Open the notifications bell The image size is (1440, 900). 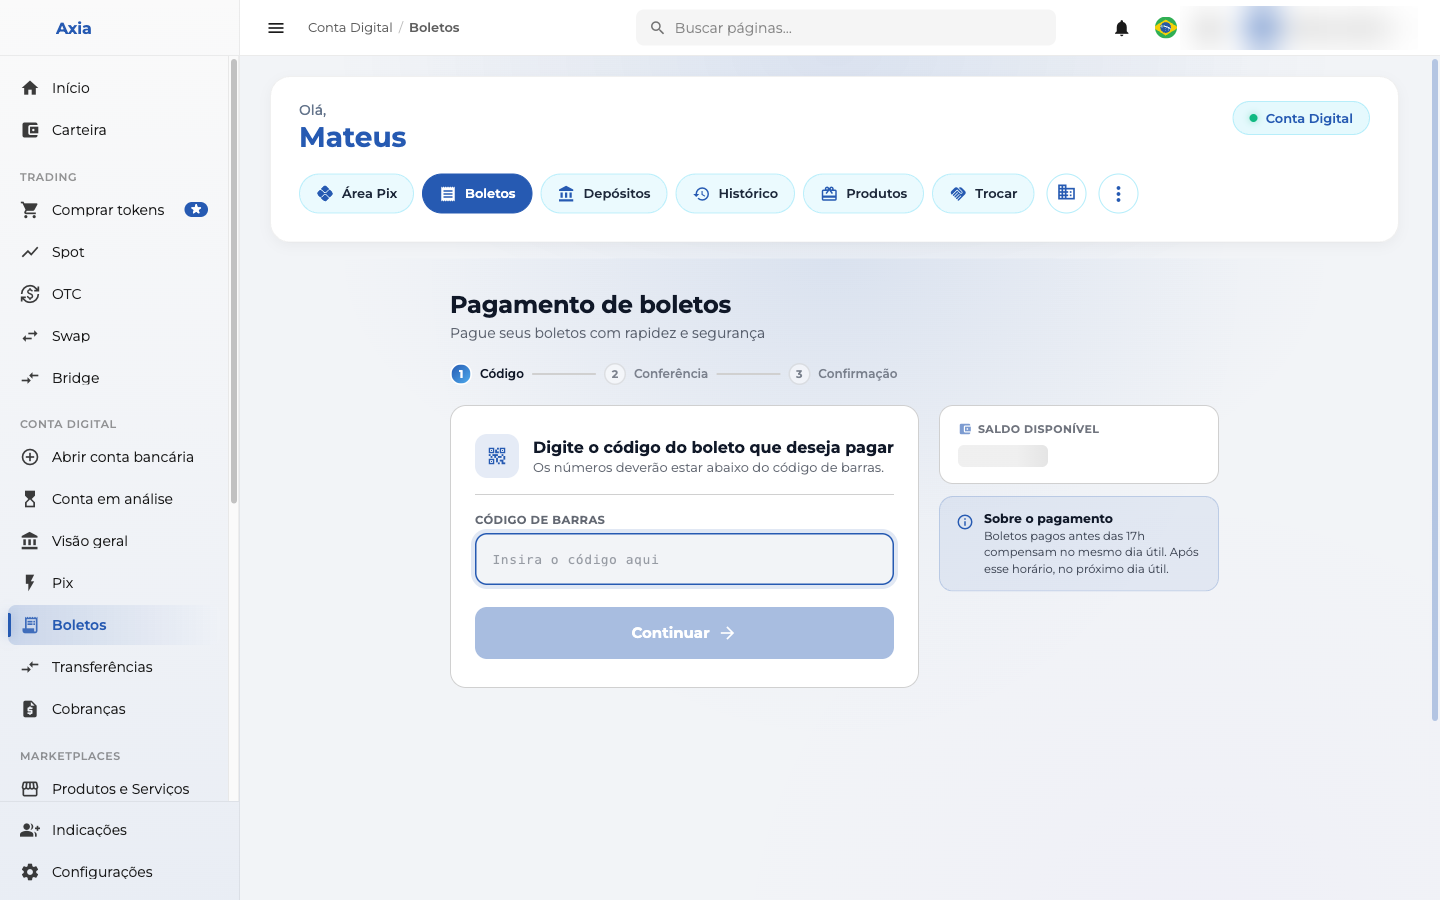pos(1122,28)
